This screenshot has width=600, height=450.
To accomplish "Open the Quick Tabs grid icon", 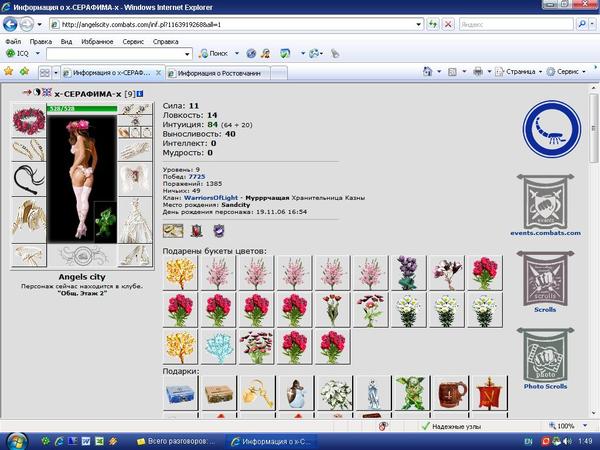I will [x=45, y=73].
